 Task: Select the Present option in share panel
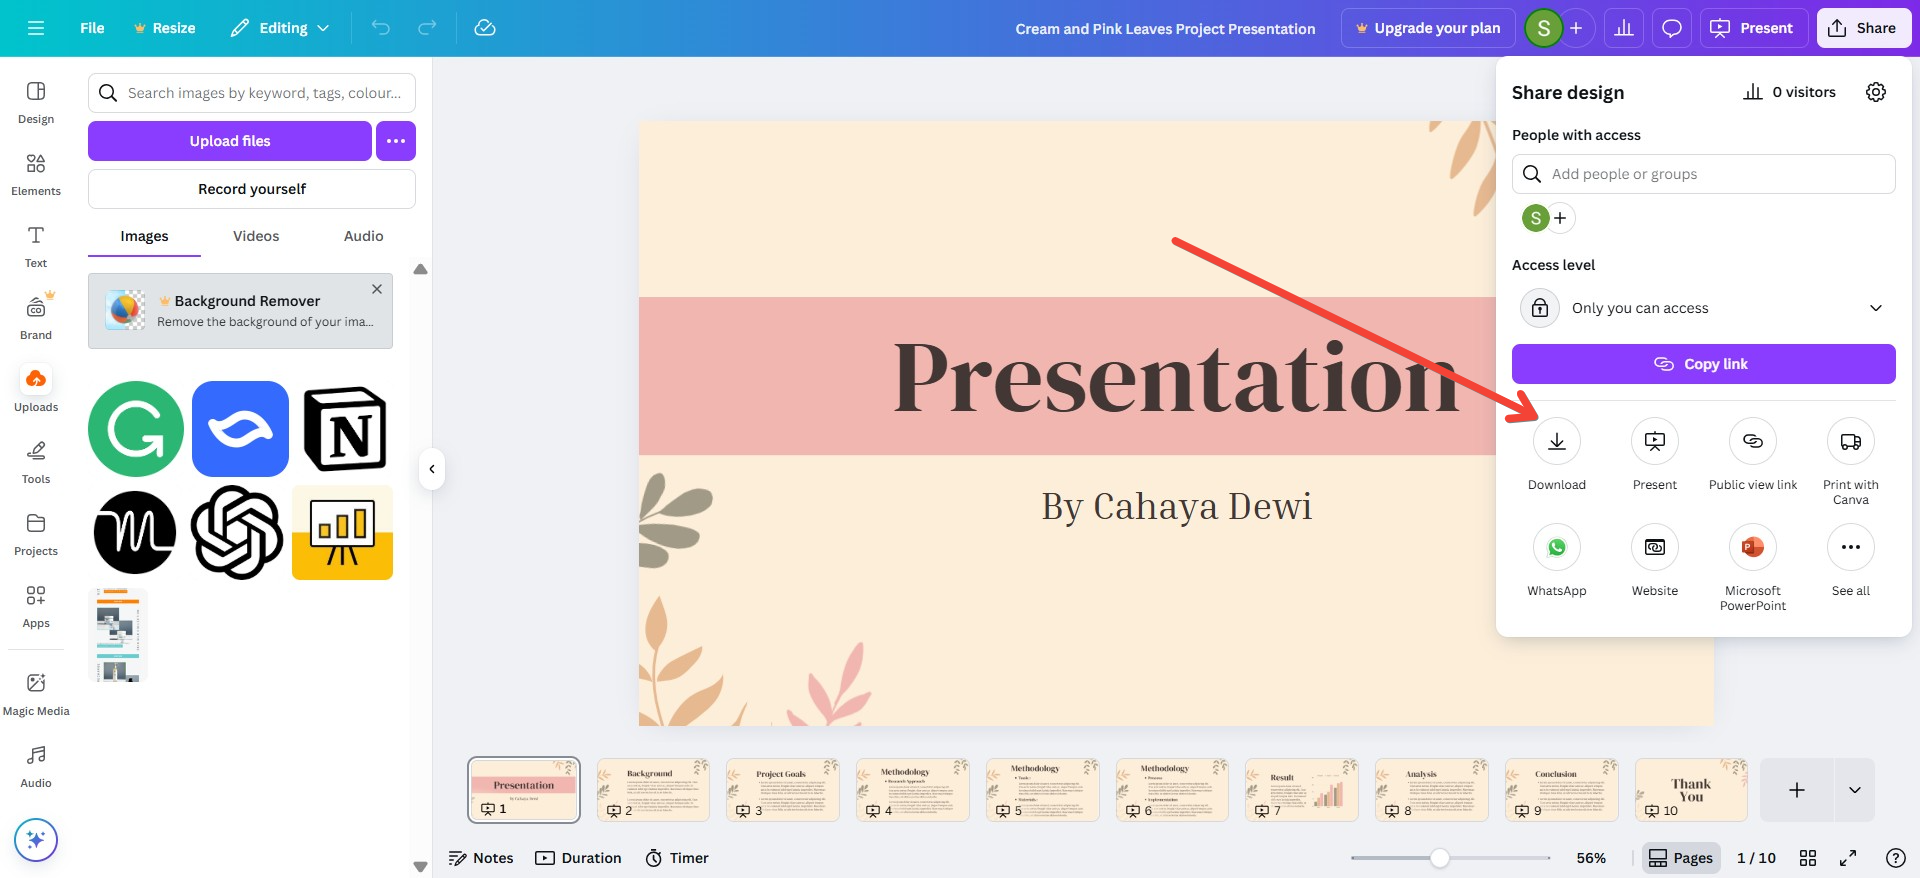(1655, 455)
